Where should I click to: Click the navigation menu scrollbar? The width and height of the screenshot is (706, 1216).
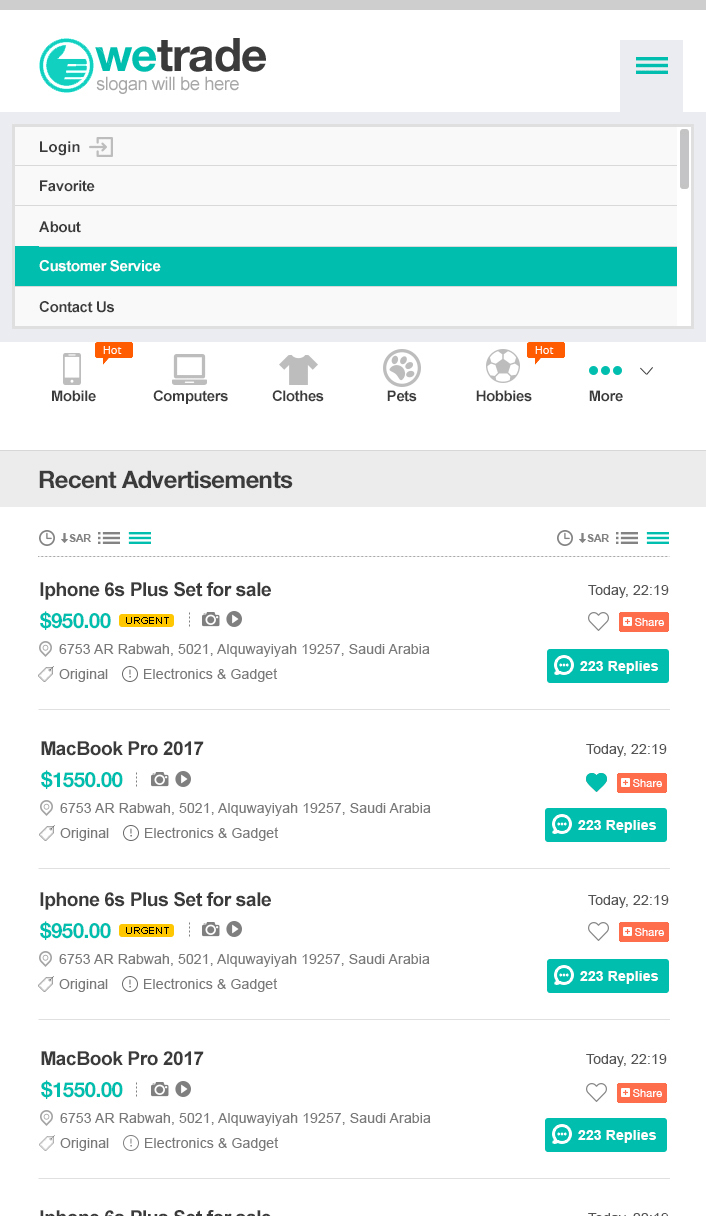click(x=684, y=160)
